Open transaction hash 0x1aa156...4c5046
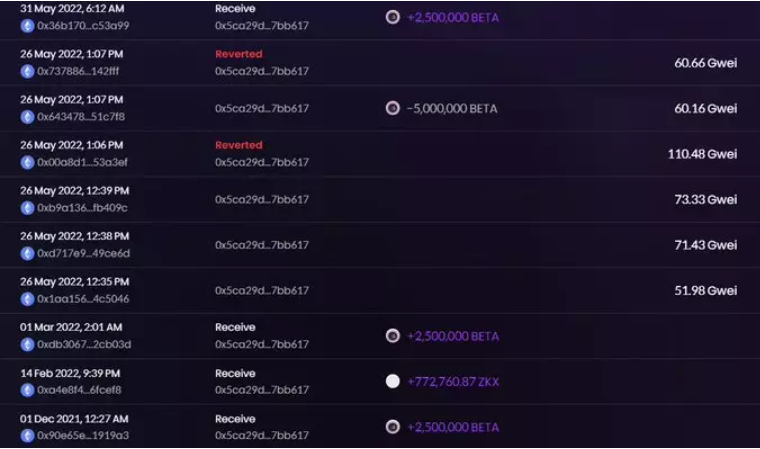The image size is (760, 449). tap(82, 299)
